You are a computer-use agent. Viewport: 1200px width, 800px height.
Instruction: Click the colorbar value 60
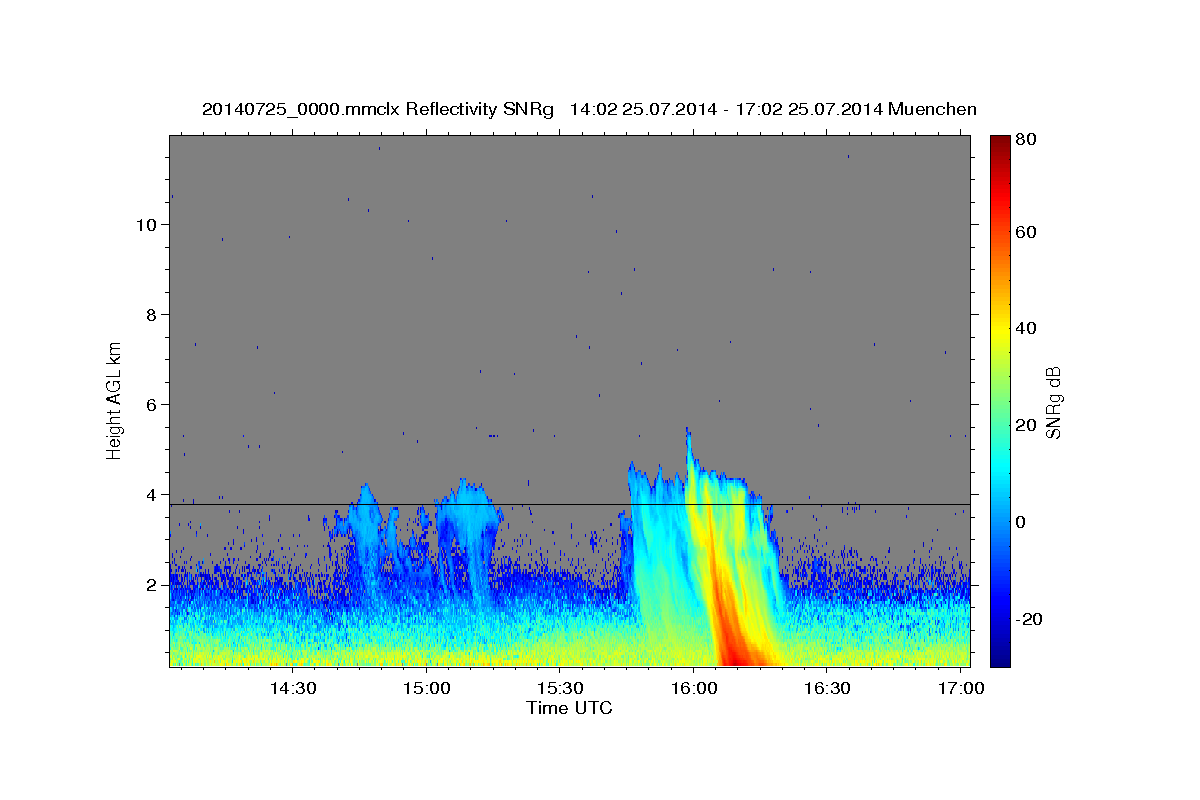pyautogui.click(x=1026, y=232)
